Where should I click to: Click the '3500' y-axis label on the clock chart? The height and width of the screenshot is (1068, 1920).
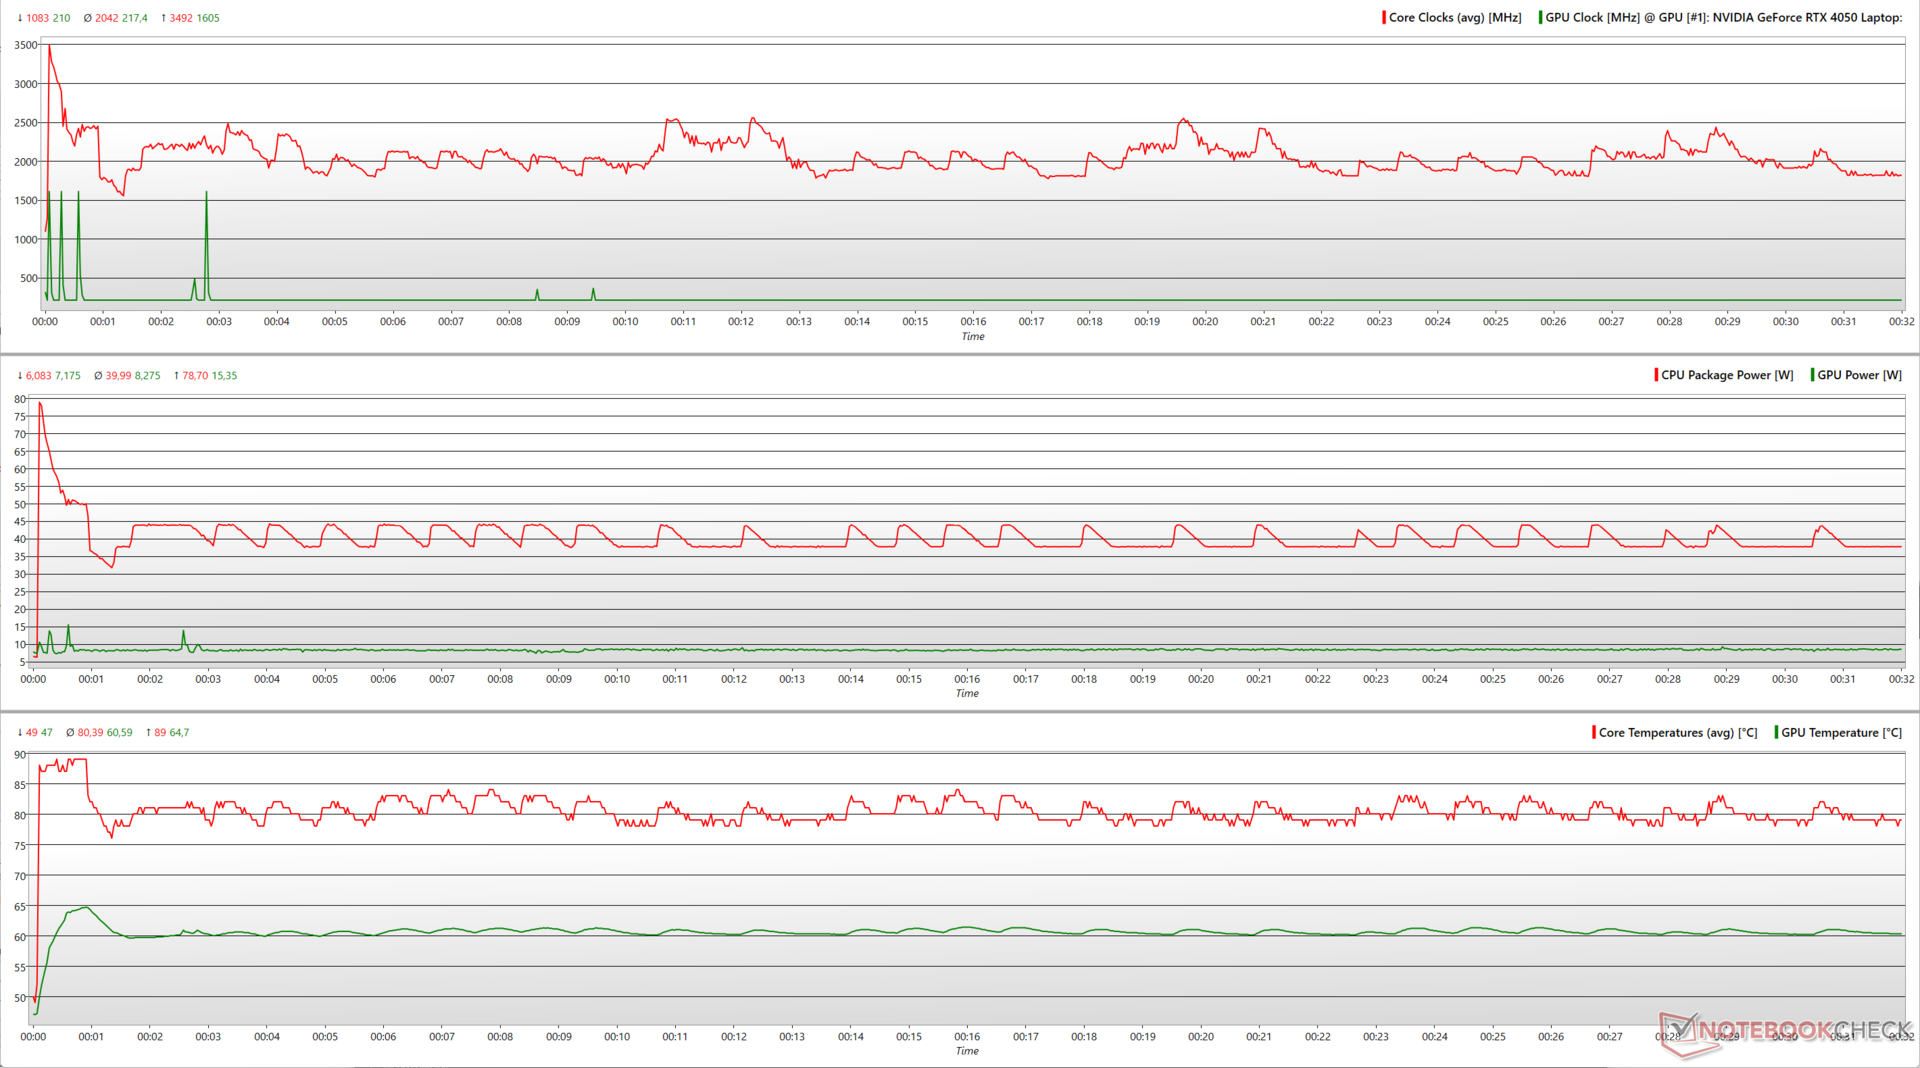pos(25,45)
